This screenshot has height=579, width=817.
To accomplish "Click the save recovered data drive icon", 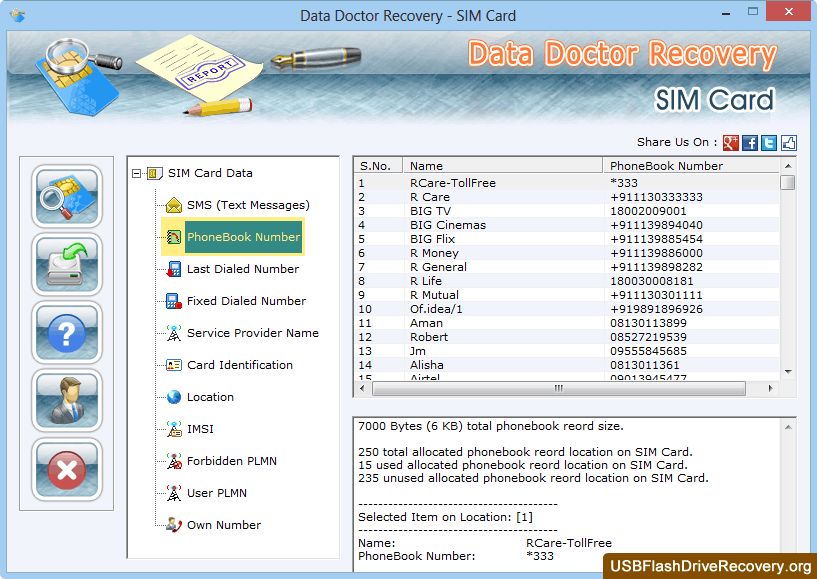I will coord(67,264).
